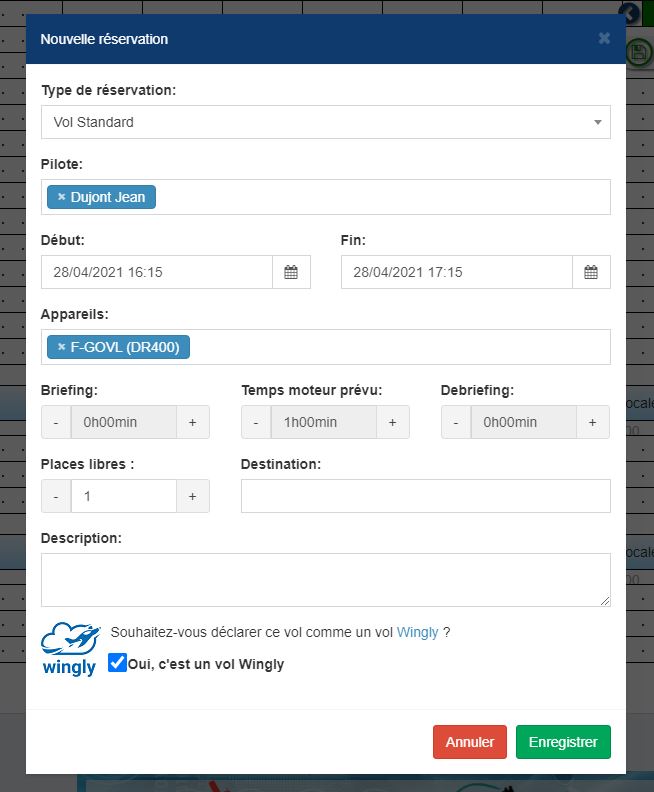Decrease Debriefing time with minus button
The image size is (654, 792).
coord(456,422)
